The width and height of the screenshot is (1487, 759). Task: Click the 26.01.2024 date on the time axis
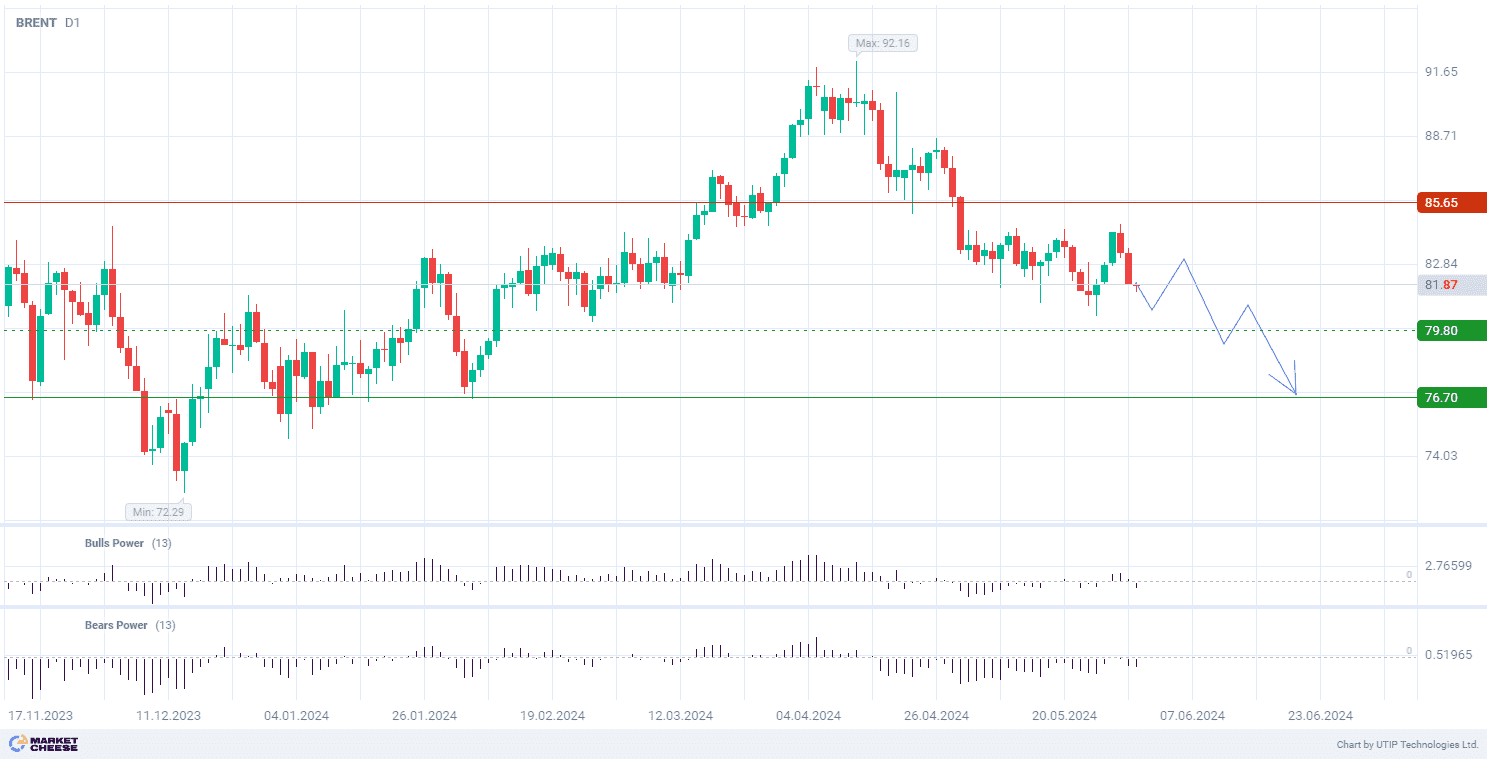(x=424, y=716)
